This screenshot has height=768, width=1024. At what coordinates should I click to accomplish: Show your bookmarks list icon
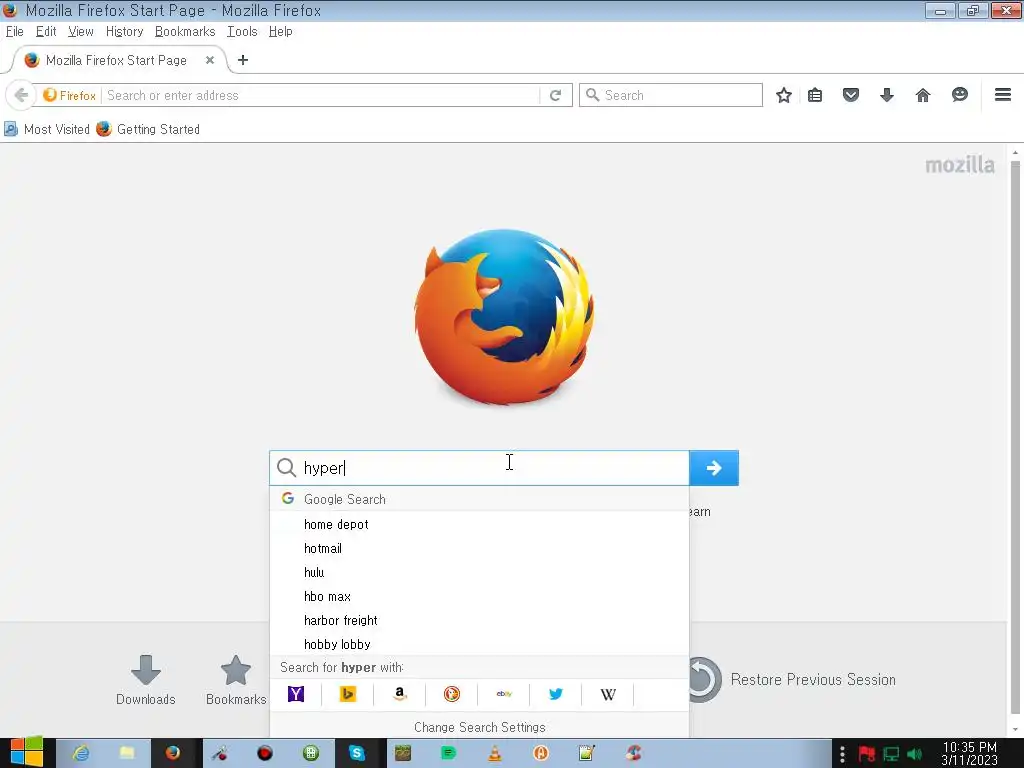[x=815, y=95]
